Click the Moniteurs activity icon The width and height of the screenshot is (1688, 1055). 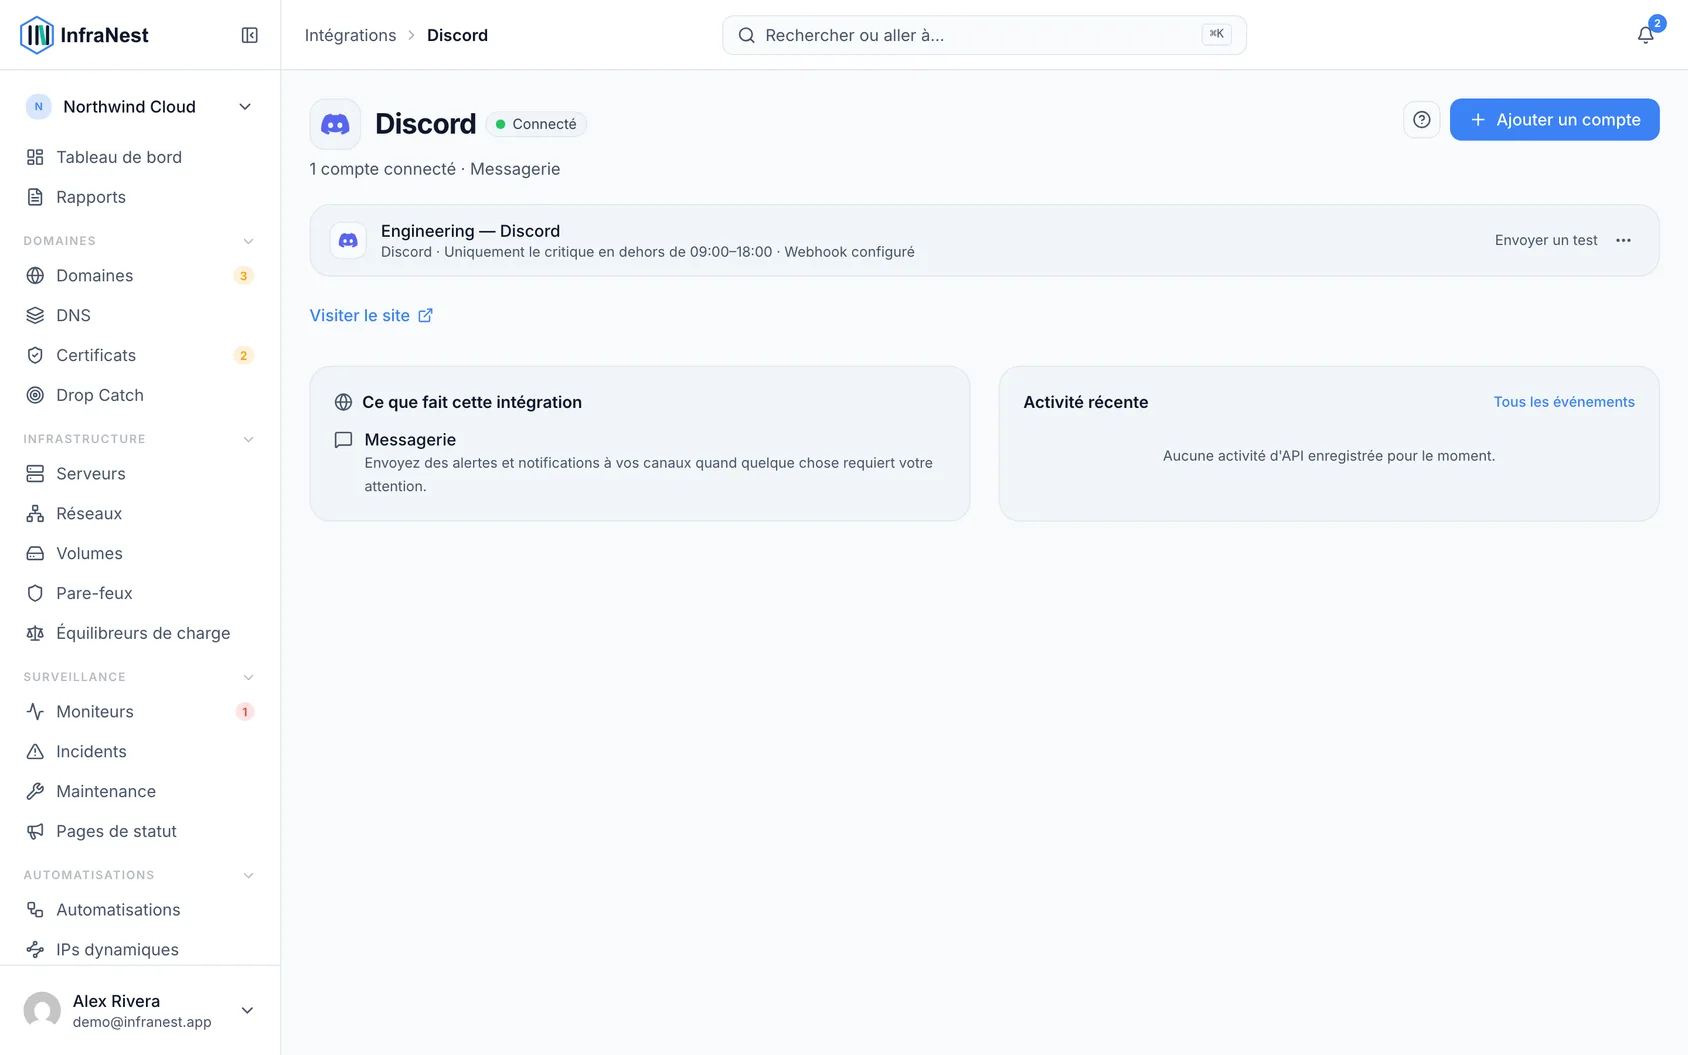point(35,711)
